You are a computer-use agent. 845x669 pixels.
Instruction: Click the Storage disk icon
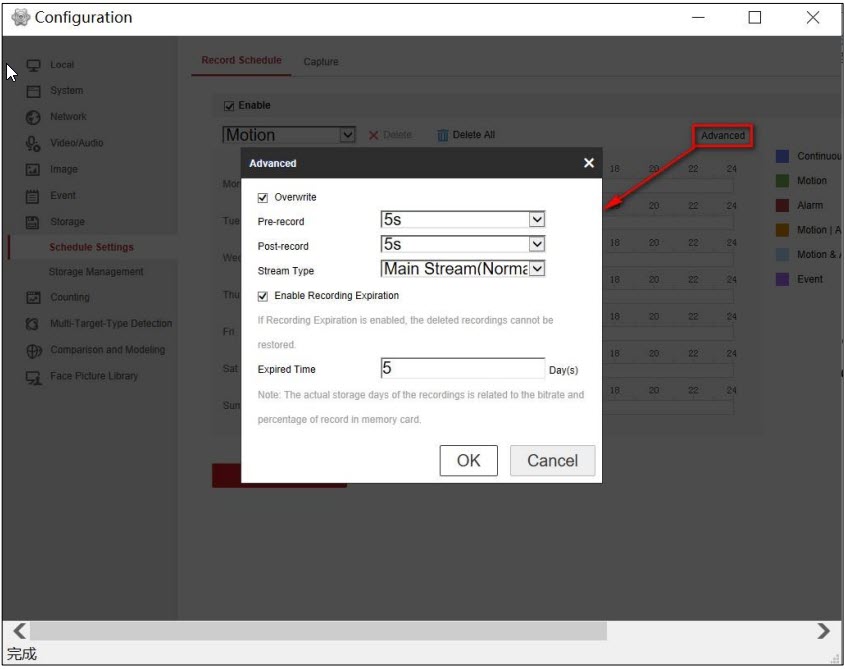click(x=33, y=222)
